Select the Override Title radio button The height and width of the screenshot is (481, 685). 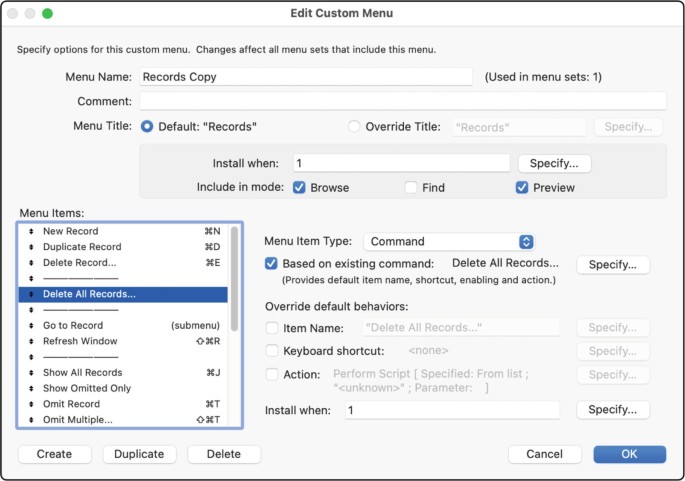[x=353, y=127]
